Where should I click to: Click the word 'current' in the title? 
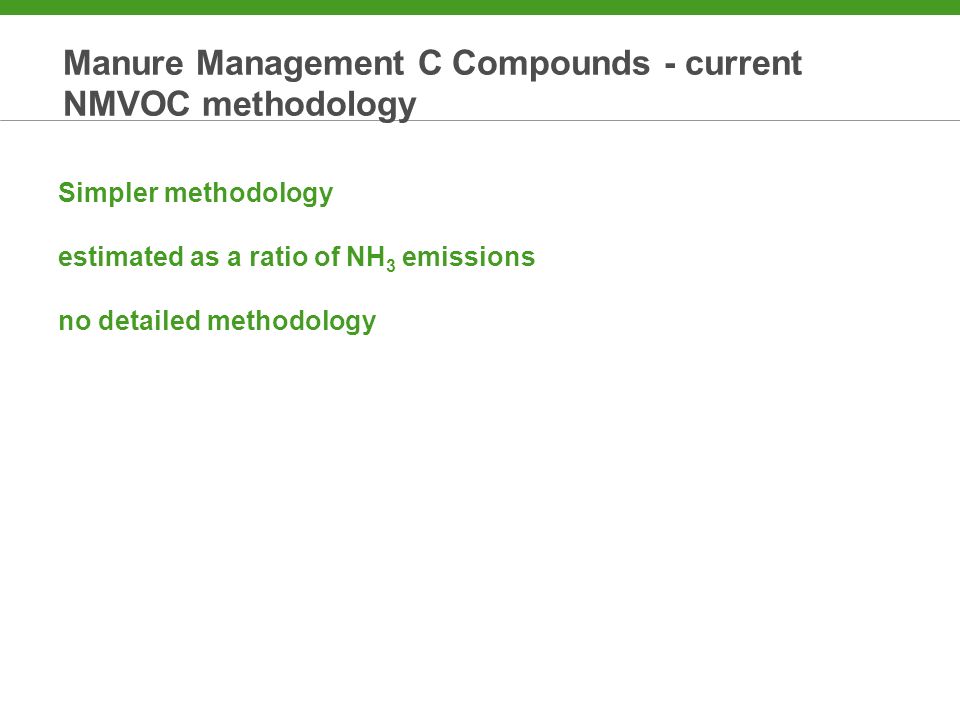point(743,63)
